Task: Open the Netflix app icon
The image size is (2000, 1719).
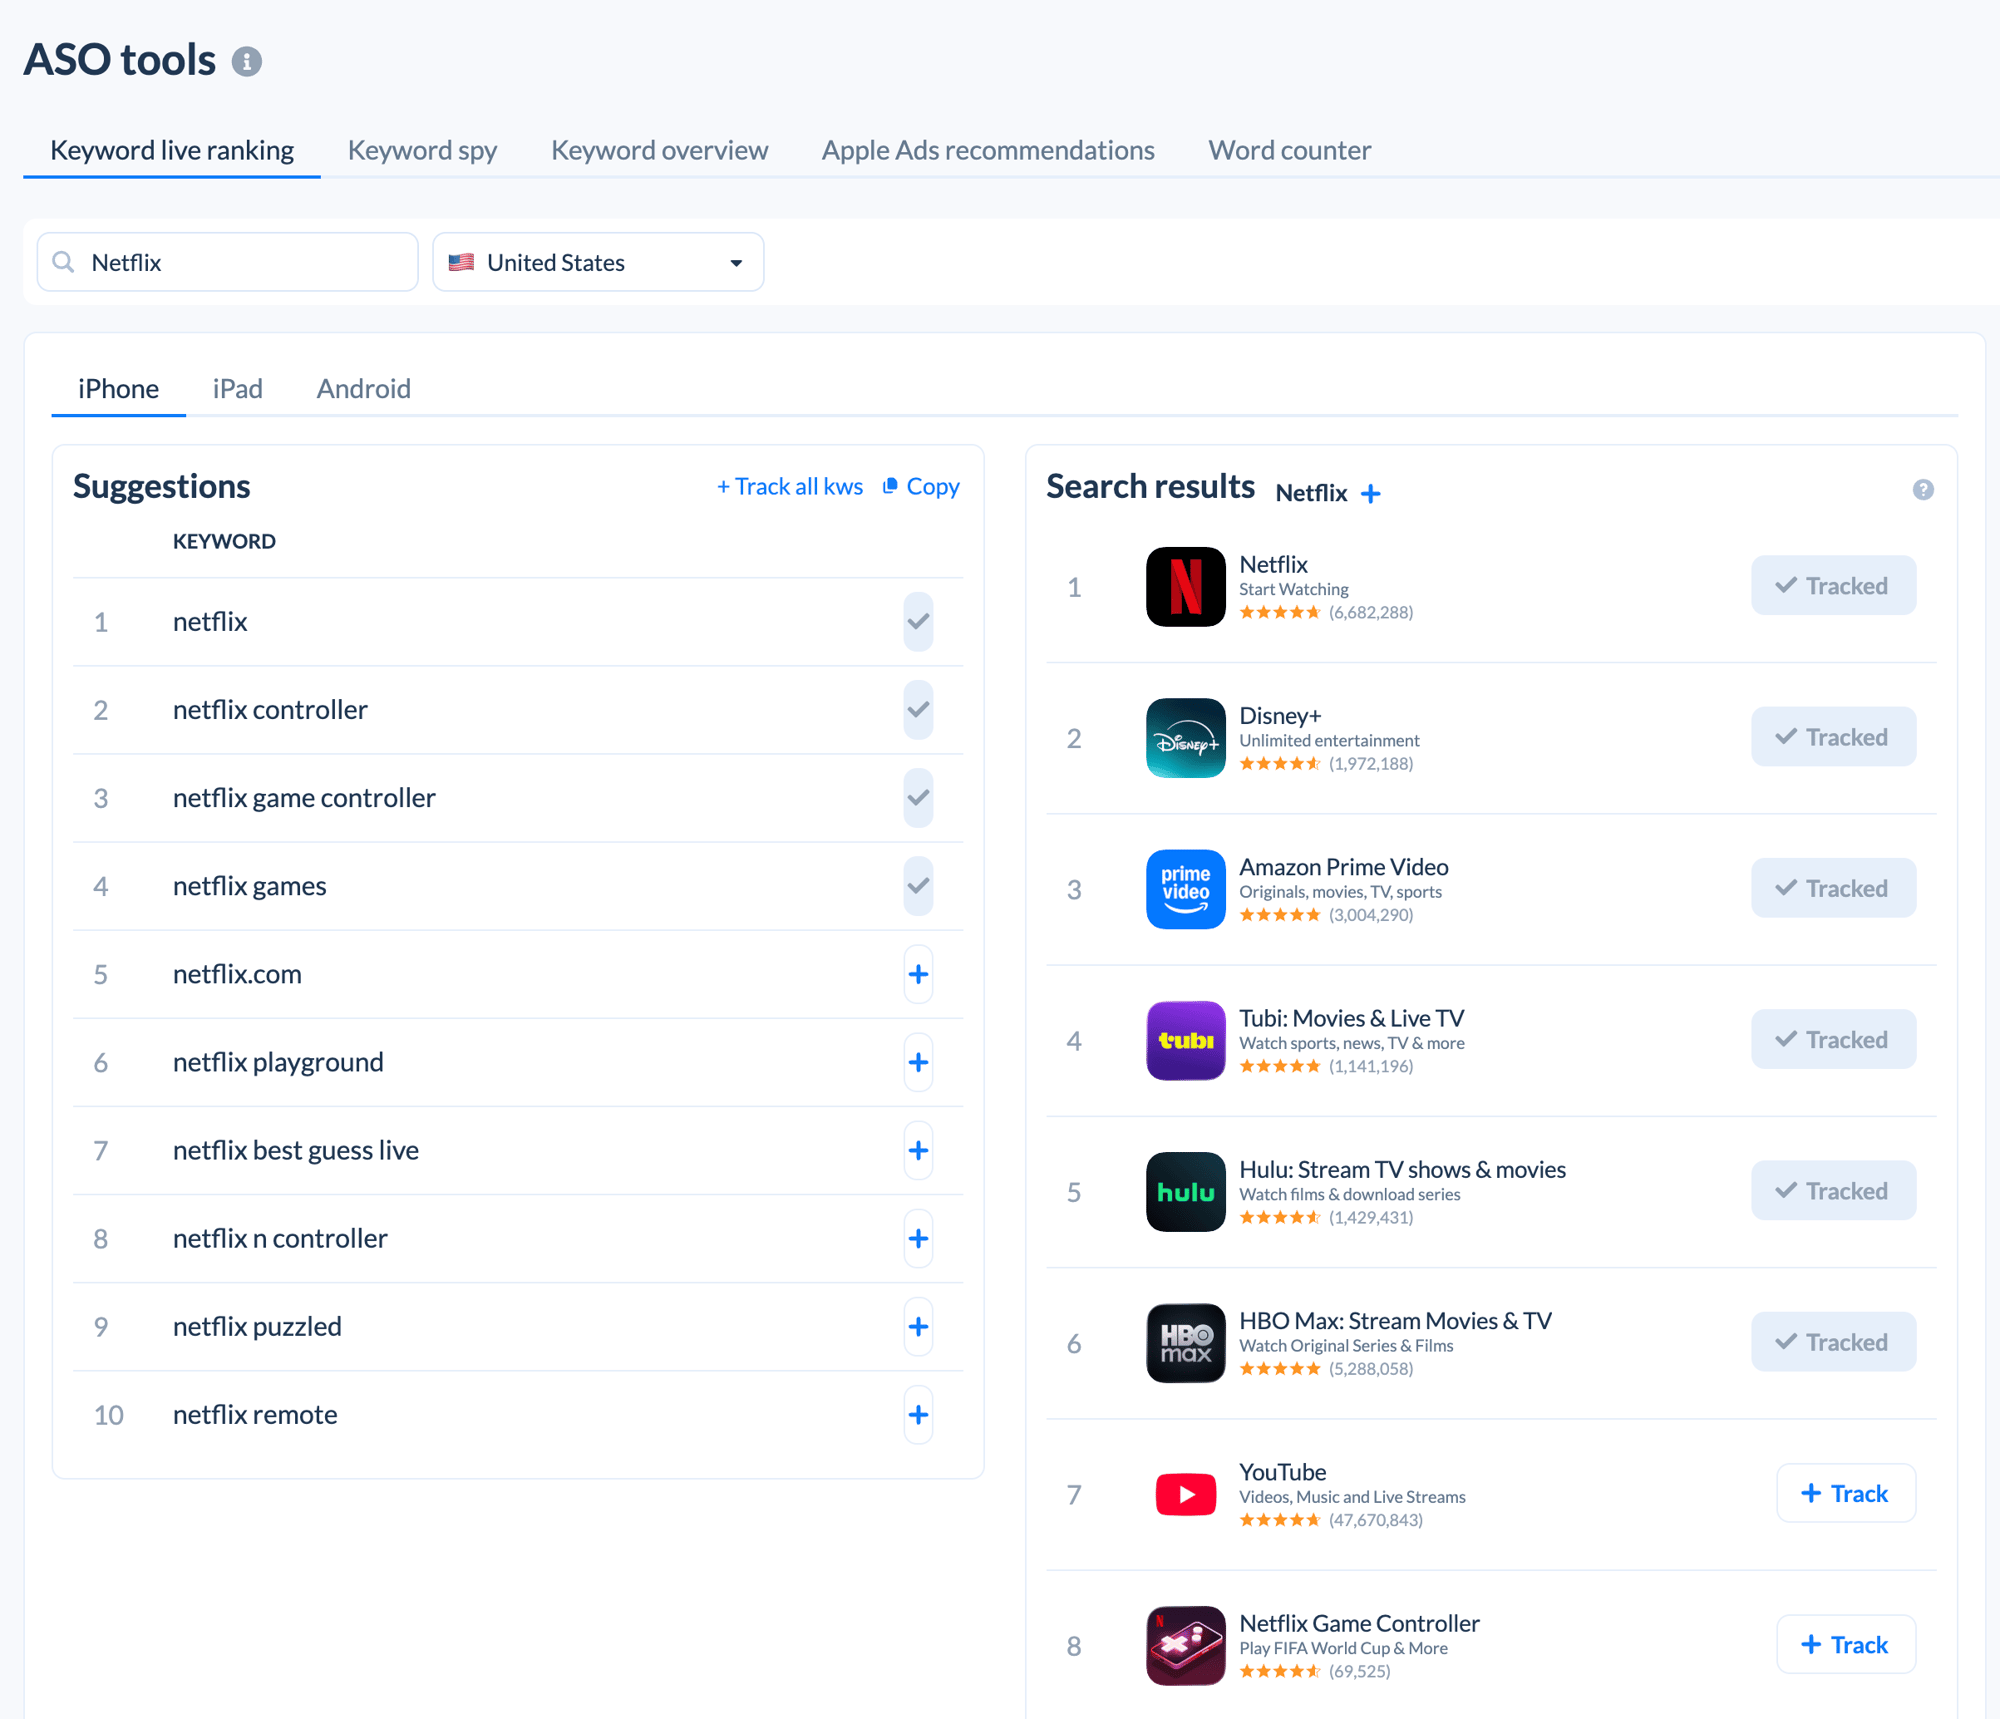Action: (1185, 587)
